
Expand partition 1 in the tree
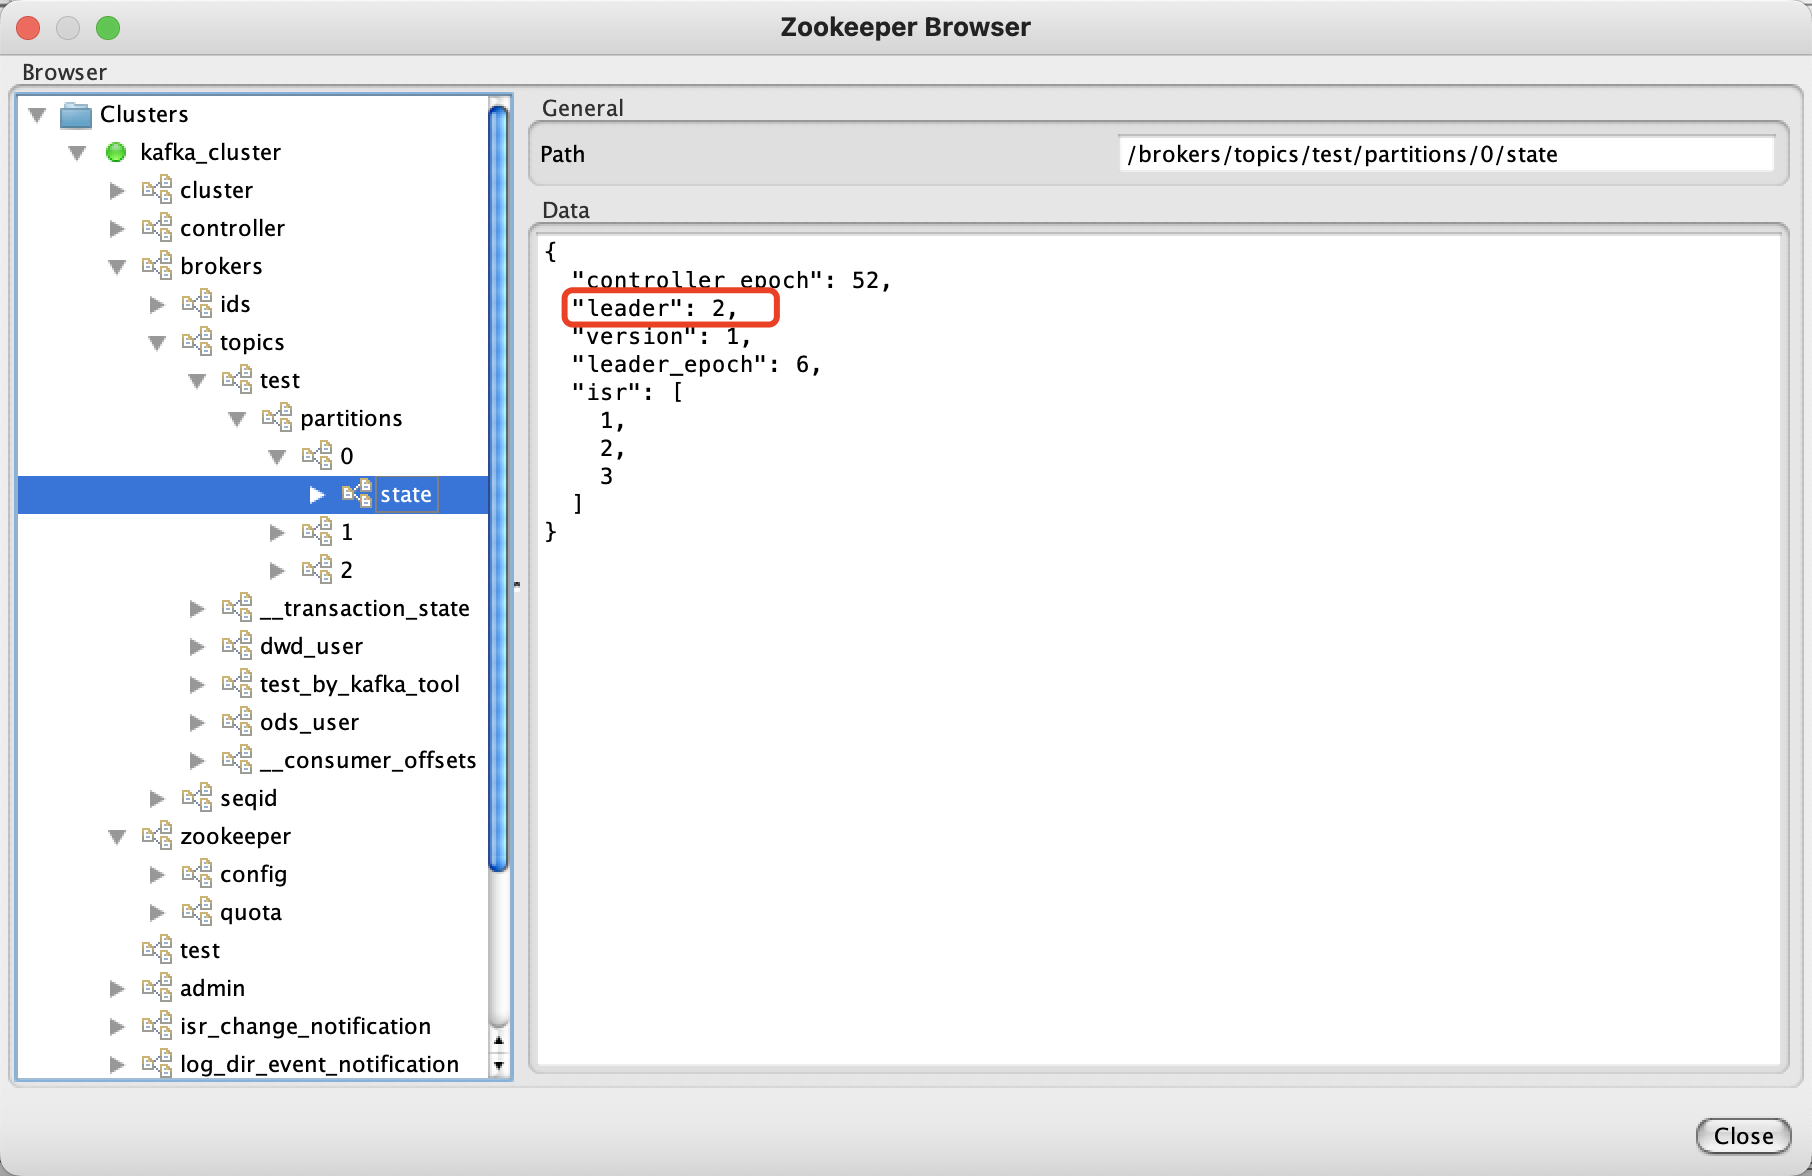coord(277,532)
